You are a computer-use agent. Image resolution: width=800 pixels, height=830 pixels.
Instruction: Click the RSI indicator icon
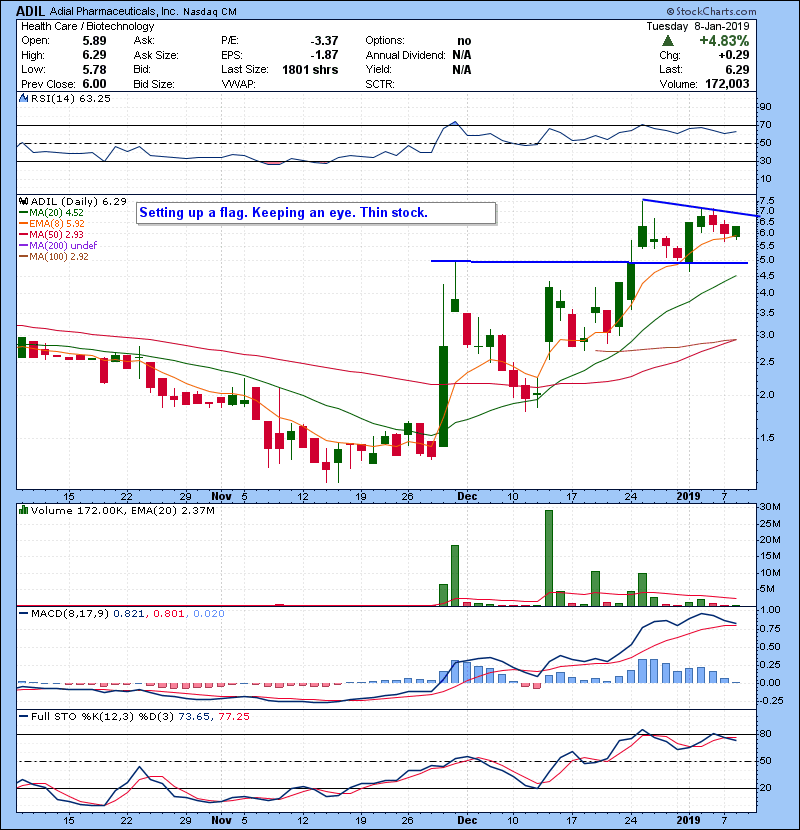pyautogui.click(x=23, y=98)
